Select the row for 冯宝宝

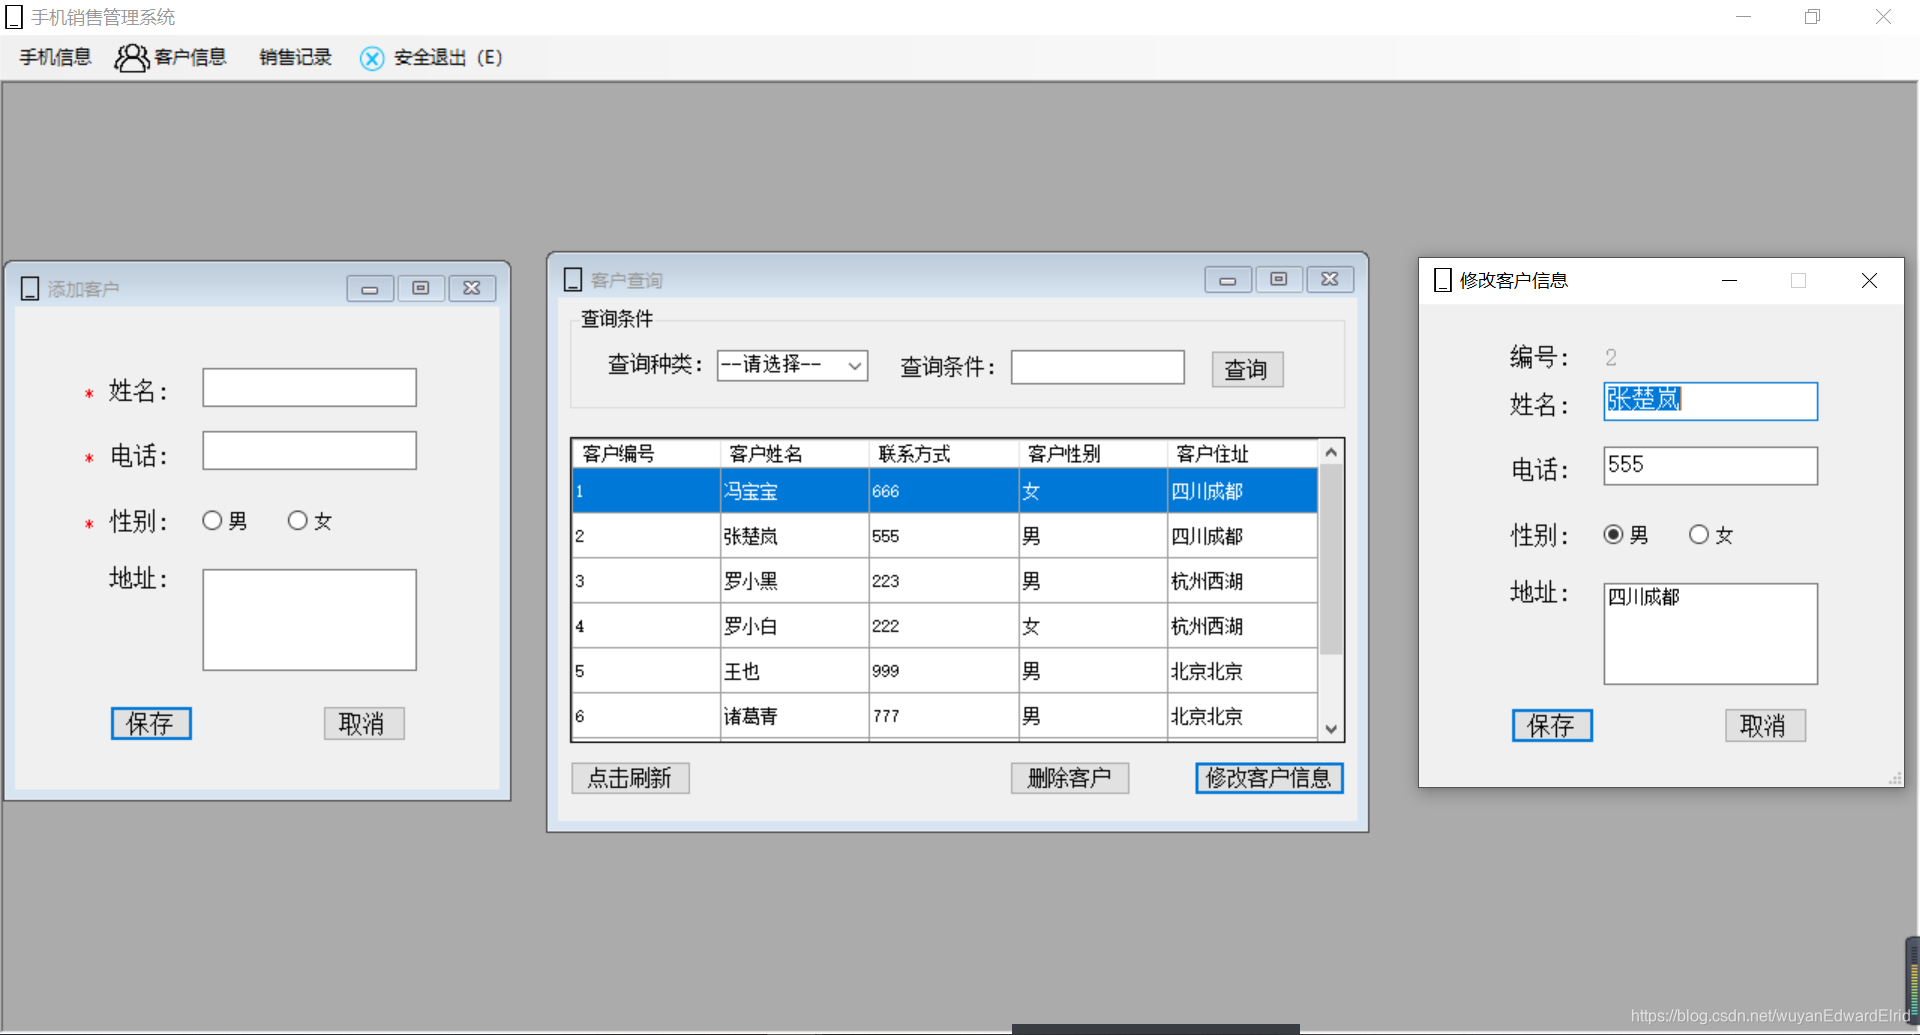coord(945,491)
